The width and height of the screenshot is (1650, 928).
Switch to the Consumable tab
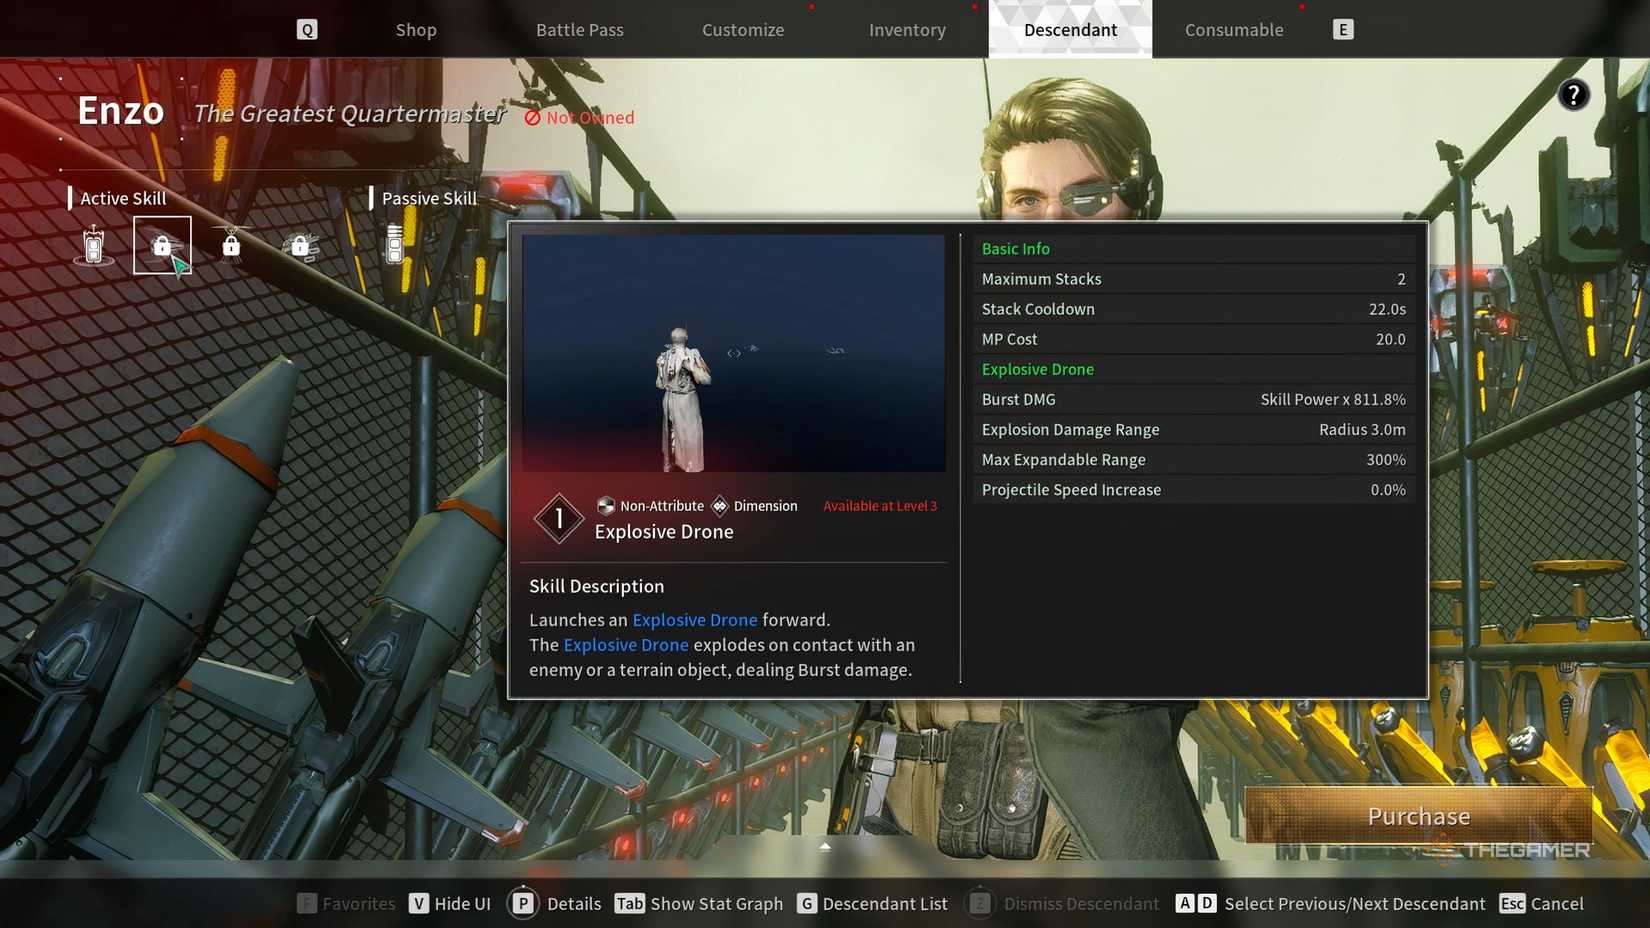(1233, 30)
